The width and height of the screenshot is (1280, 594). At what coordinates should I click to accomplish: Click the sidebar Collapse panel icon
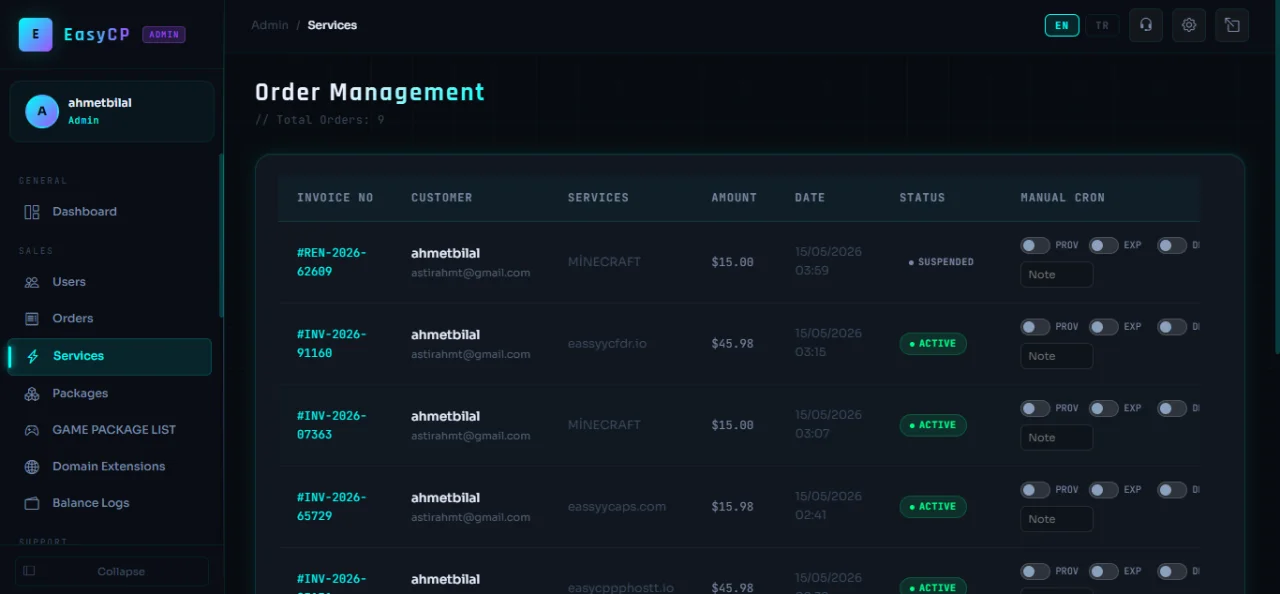pos(29,571)
